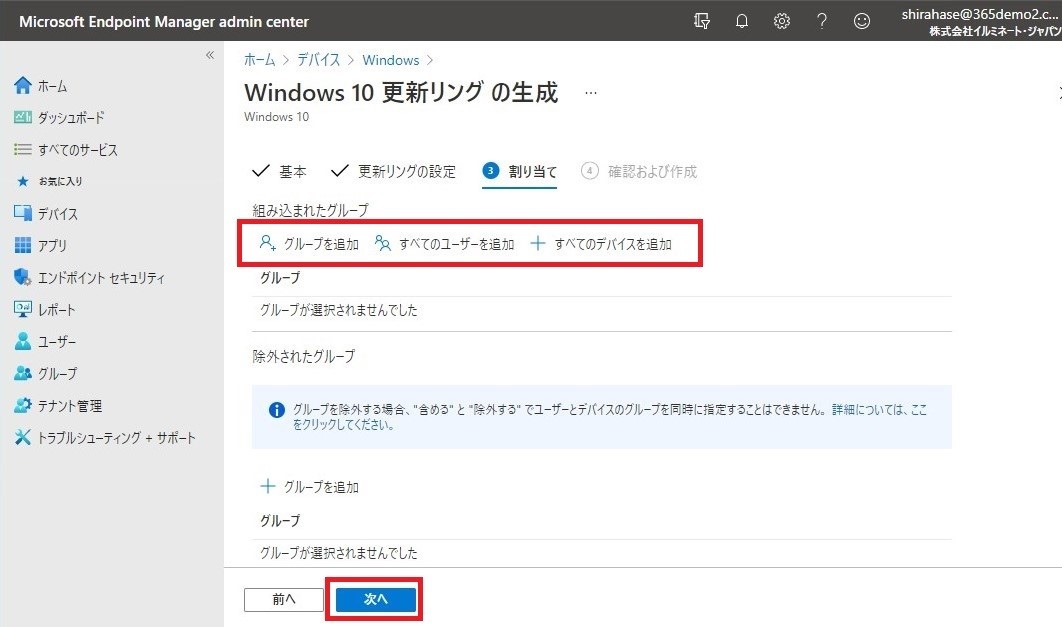1062x627 pixels.
Task: Select the 確認および作成 wizard step
Action: 639,171
